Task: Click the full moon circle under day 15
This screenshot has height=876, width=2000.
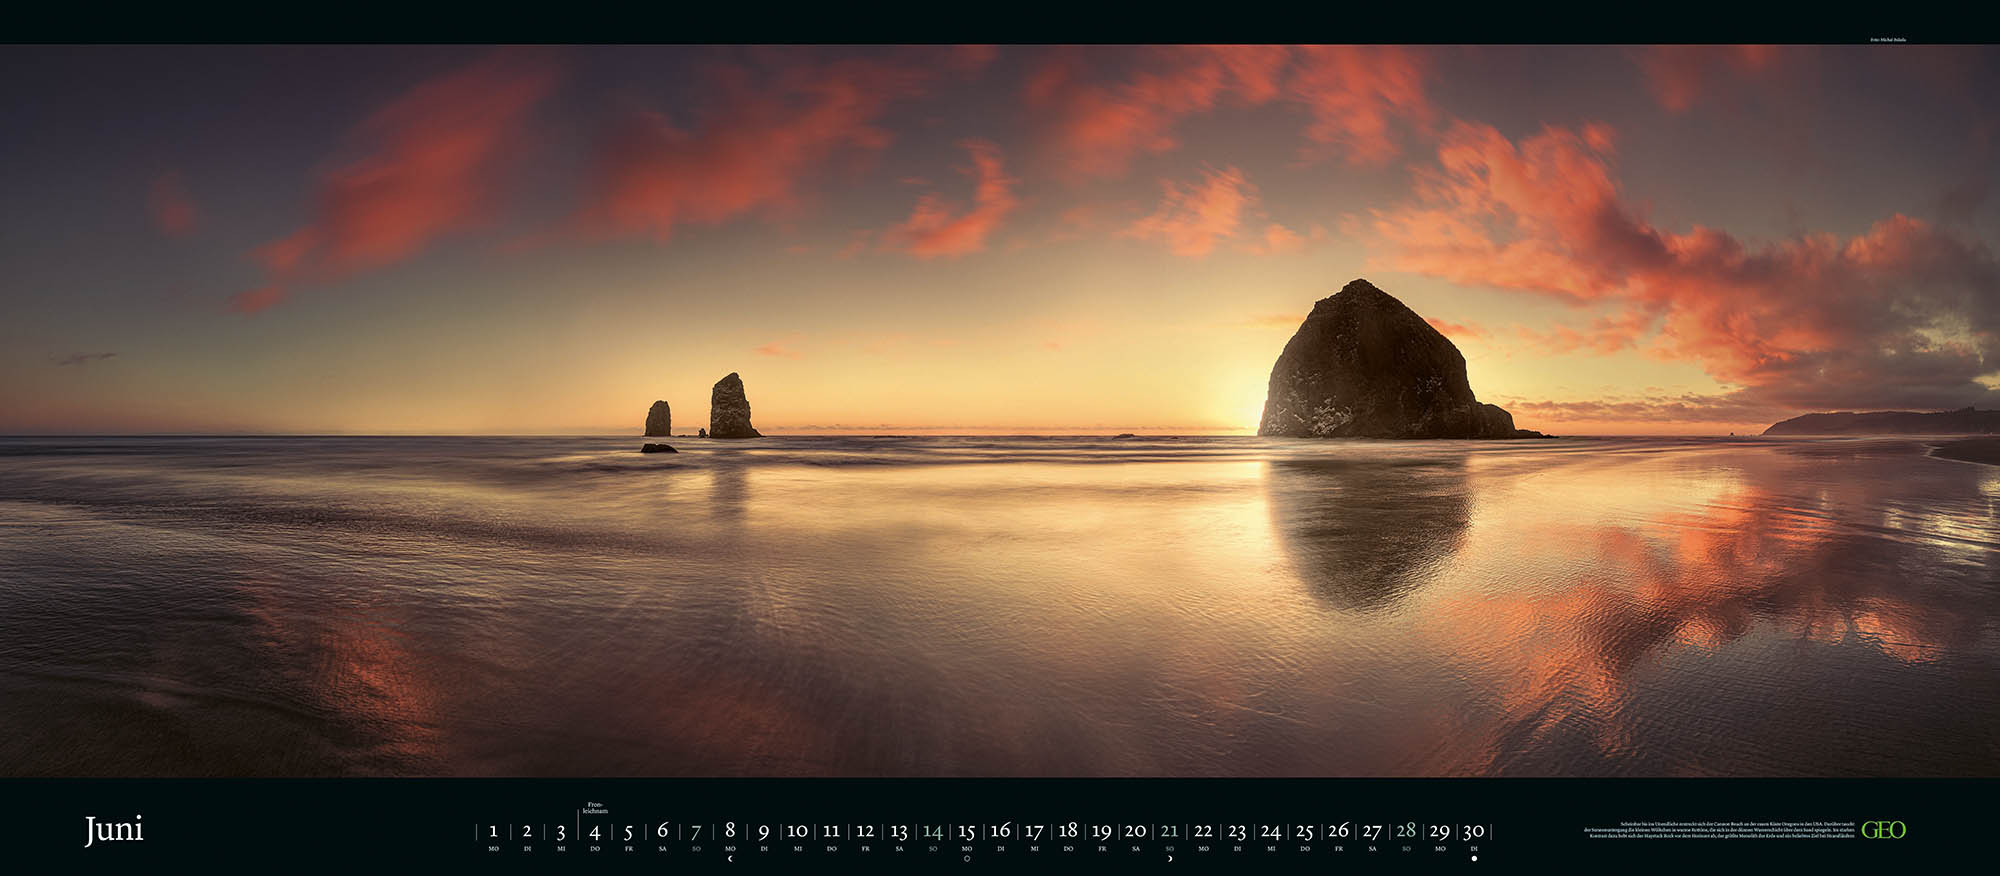Action: [967, 858]
